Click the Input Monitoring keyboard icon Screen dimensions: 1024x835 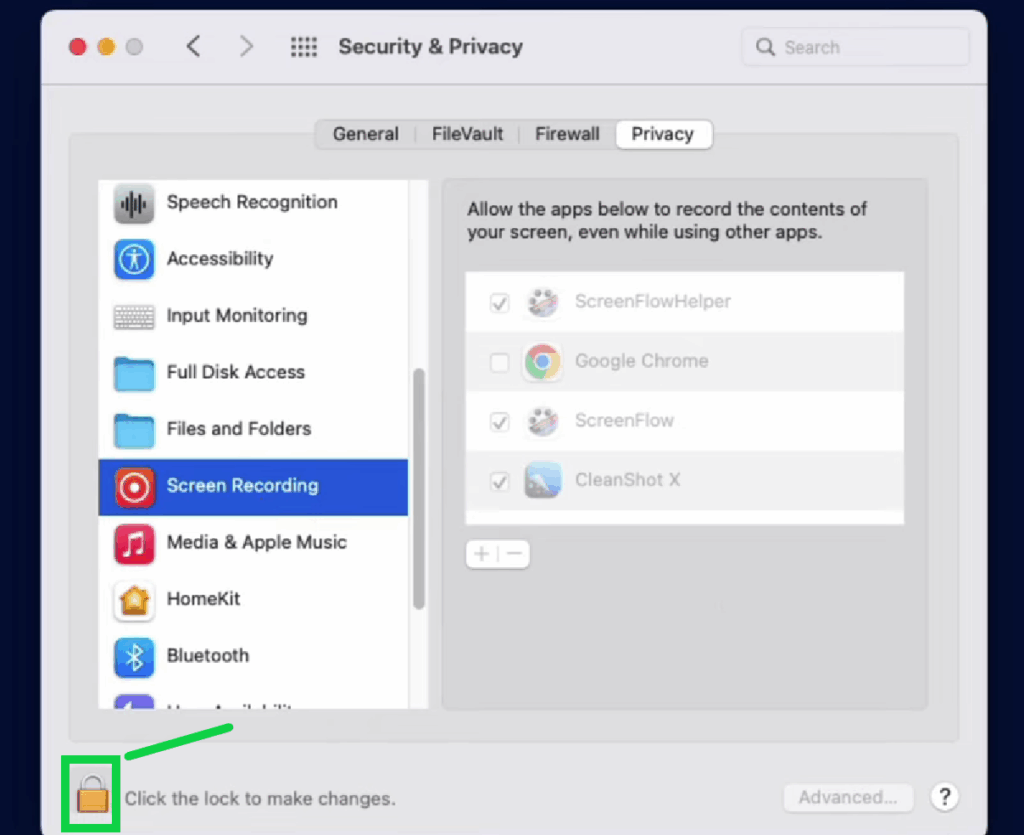tap(133, 316)
